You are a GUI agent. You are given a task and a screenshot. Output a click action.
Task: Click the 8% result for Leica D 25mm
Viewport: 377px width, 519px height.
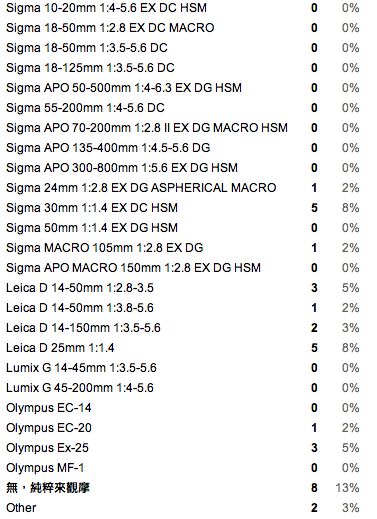(350, 348)
